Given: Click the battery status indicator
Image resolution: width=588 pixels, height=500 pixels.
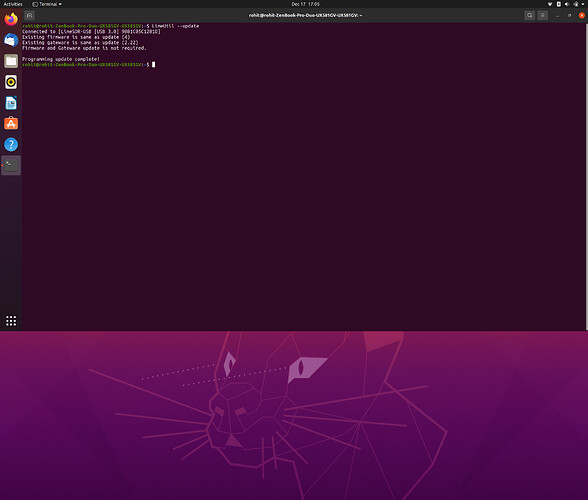Looking at the screenshot, I should click(x=575, y=4).
